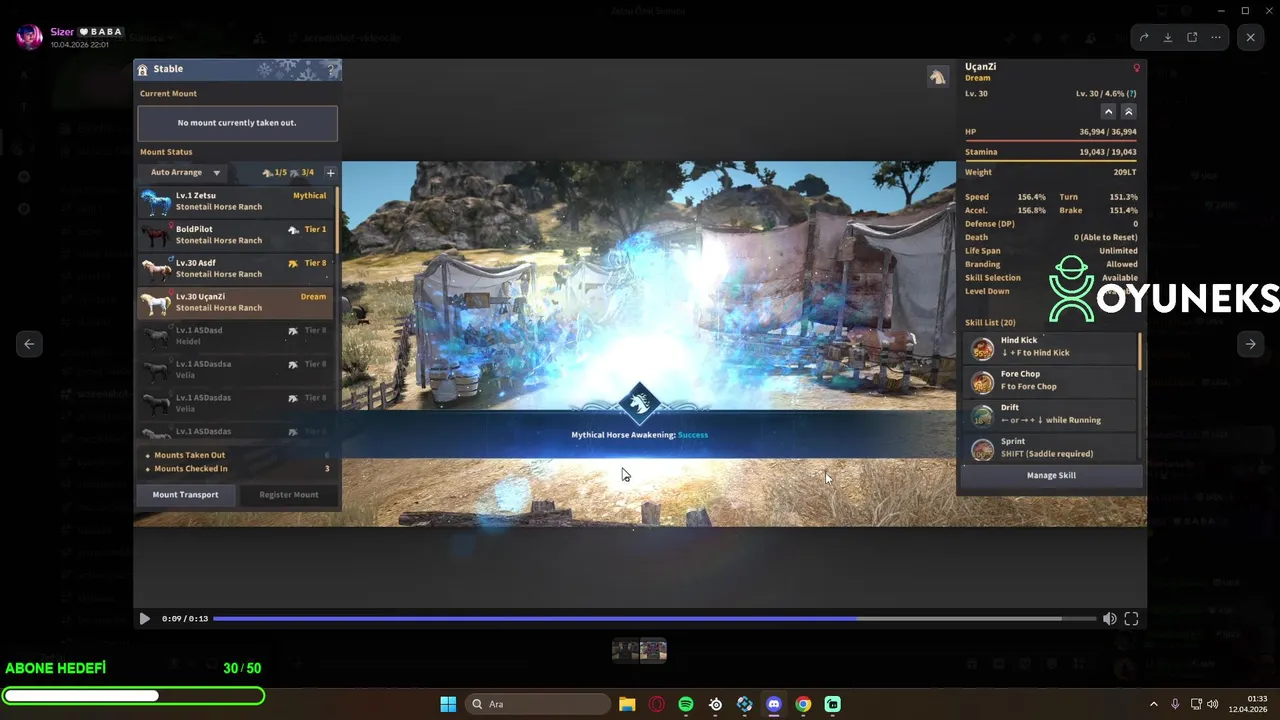Click double up-arrow button under level

pos(1128,112)
